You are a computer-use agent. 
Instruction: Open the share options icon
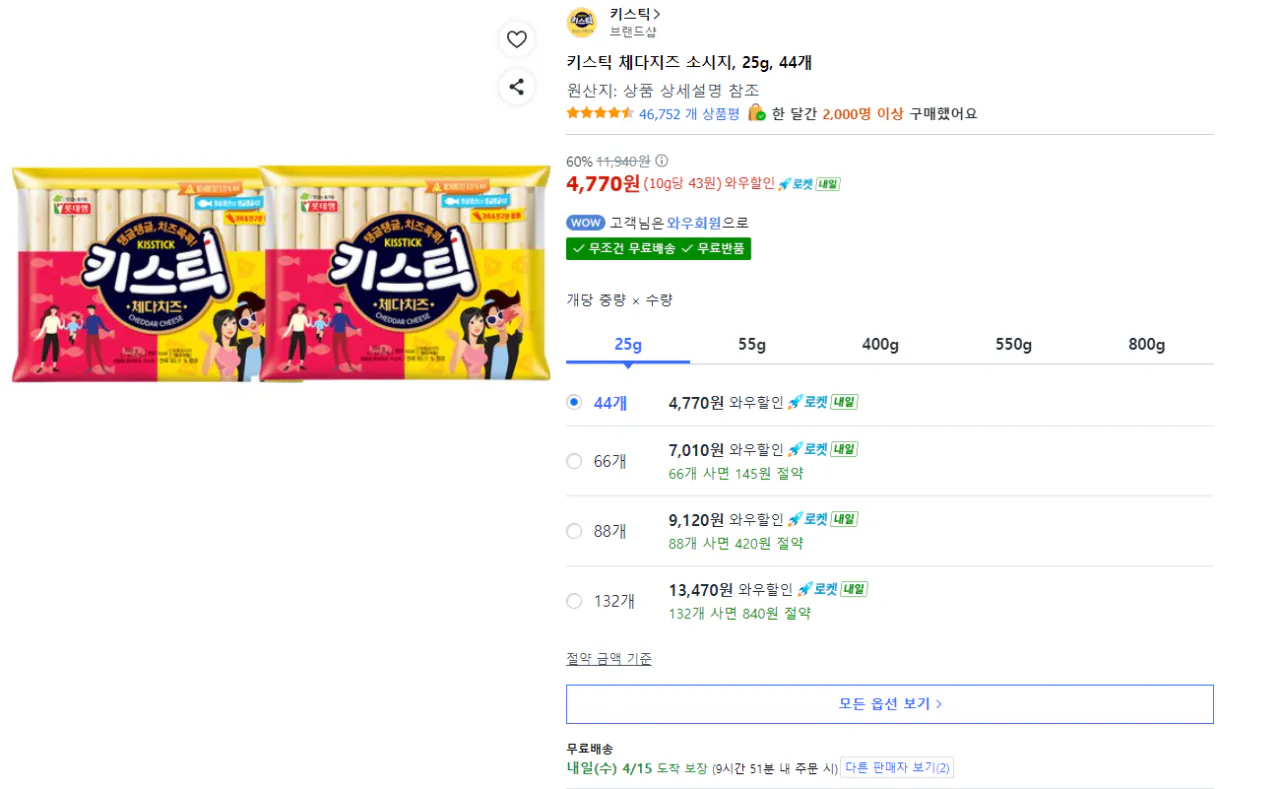click(517, 87)
